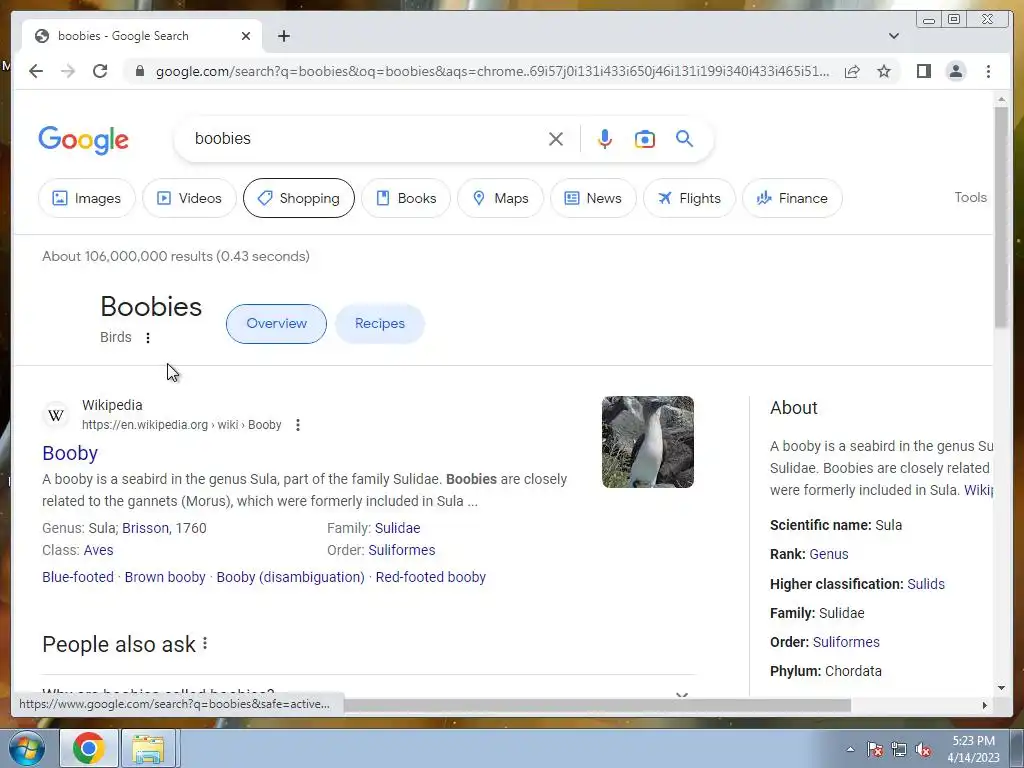
Task: Open File Explorer from the taskbar
Action: click(148, 748)
